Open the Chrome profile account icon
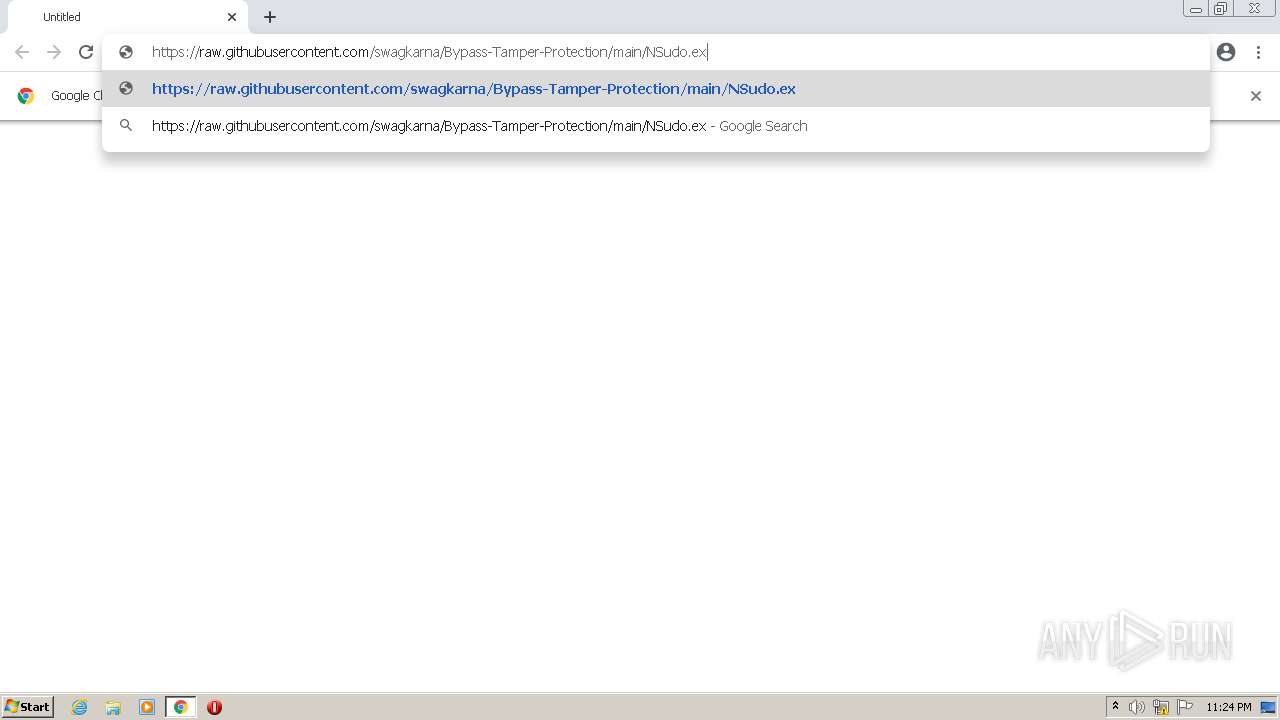The image size is (1280, 720). tap(1226, 52)
